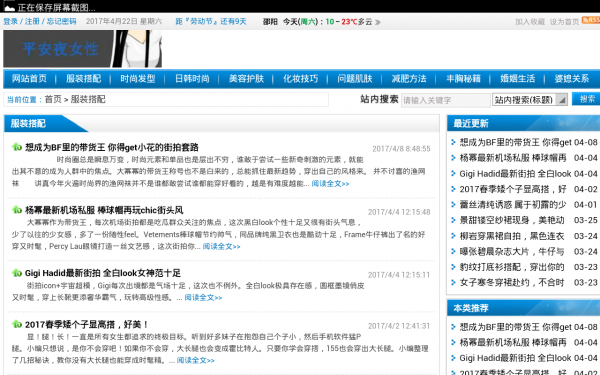Image resolution: width=600 pixels, height=375 pixels.
Task: Click the 最近更新 sidebar panel header
Action: (523, 123)
